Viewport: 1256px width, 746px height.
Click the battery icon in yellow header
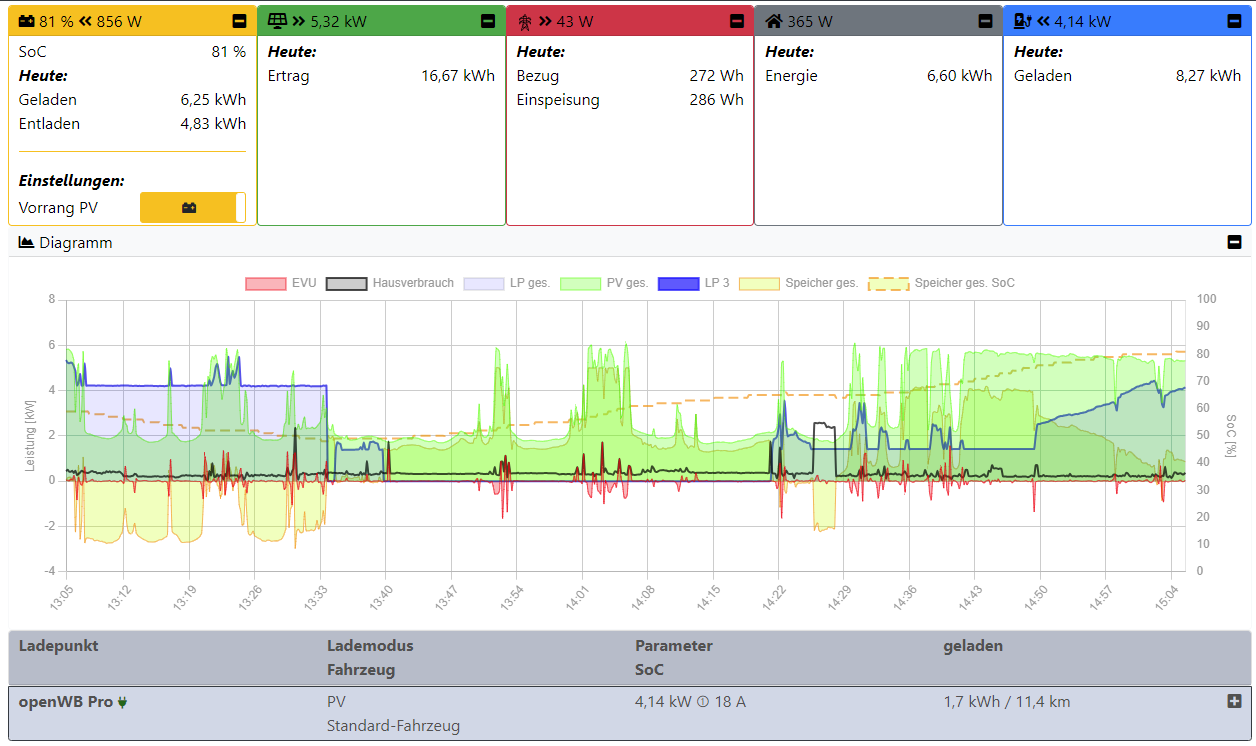tap(27, 21)
